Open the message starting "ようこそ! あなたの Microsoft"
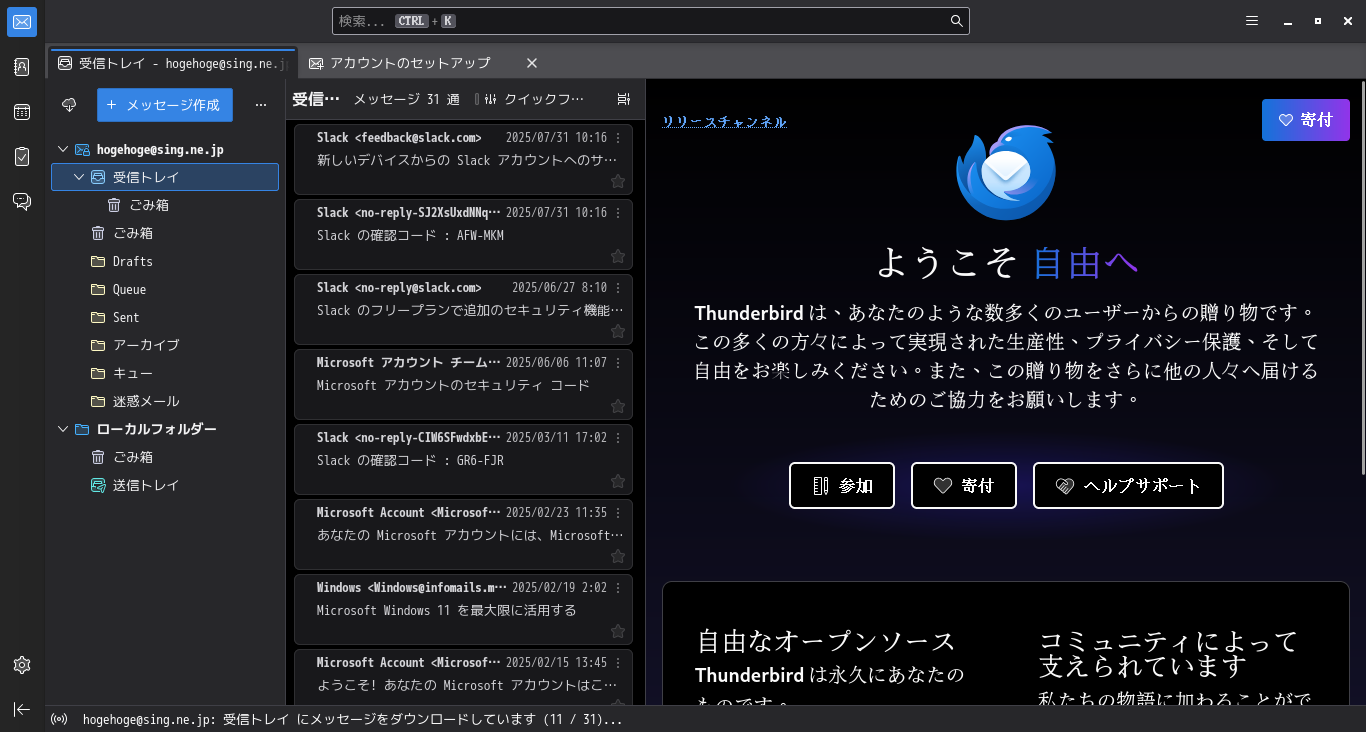The image size is (1366, 732). click(463, 677)
